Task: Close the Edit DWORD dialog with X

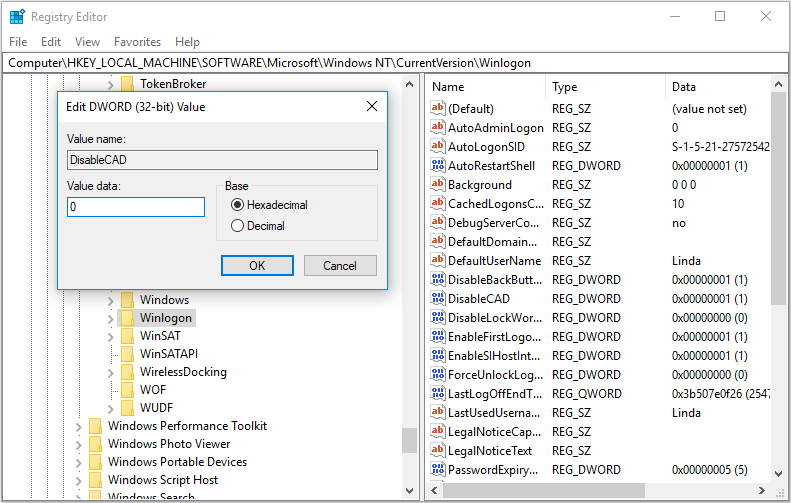Action: (x=372, y=106)
